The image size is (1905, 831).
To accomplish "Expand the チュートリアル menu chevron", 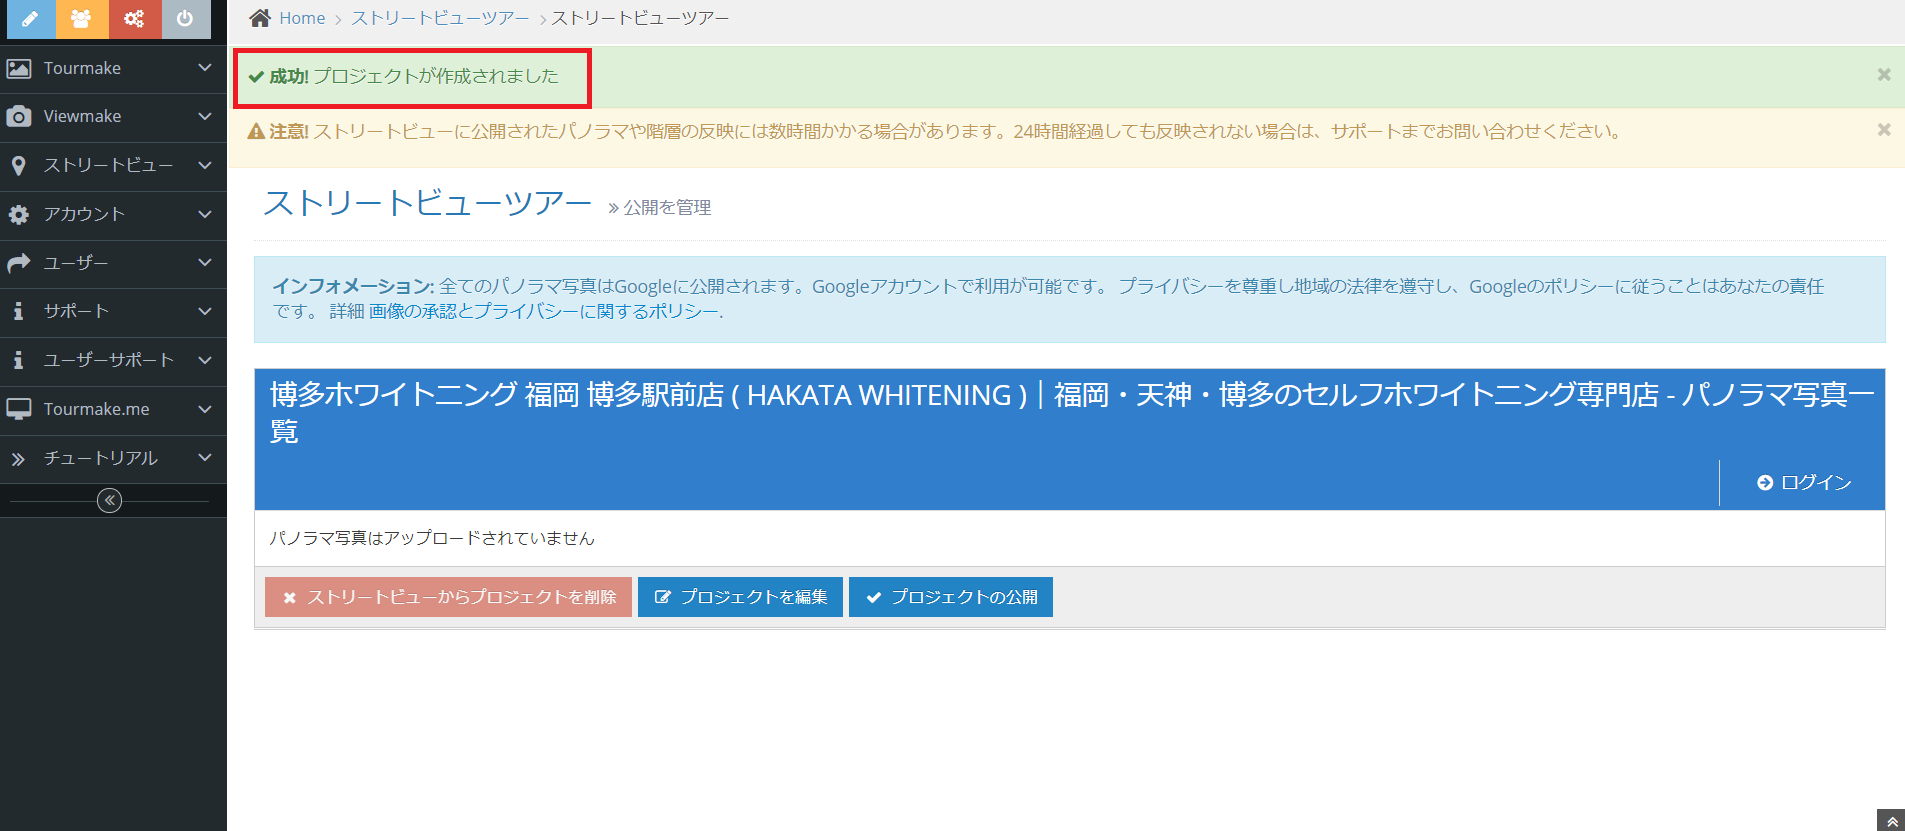I will pos(205,458).
